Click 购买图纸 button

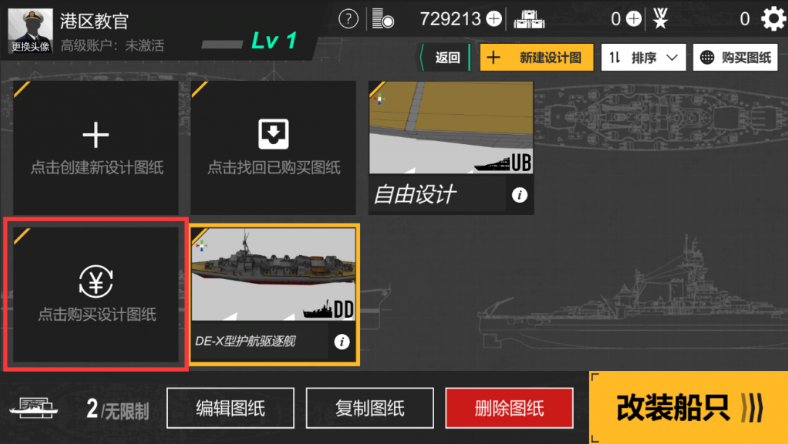[735, 58]
